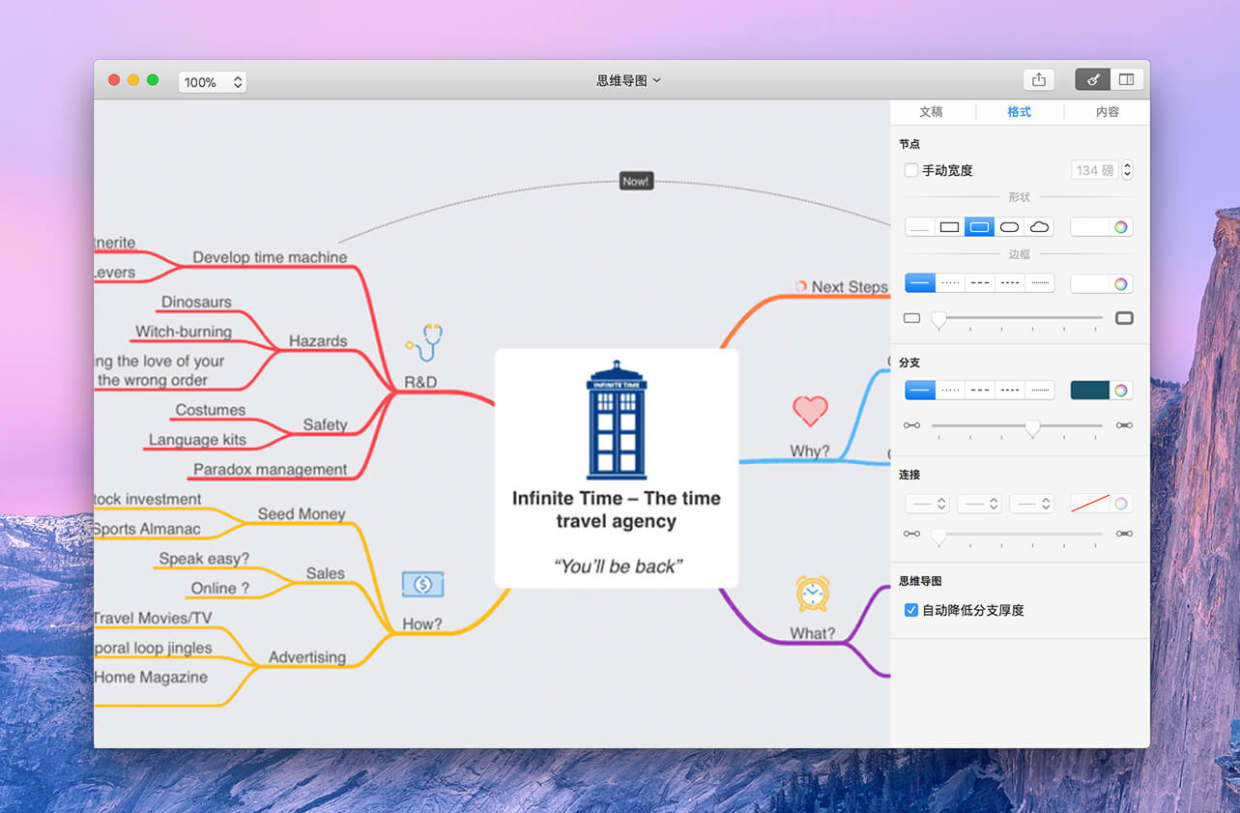This screenshot has width=1240, height=813.
Task: Select the capsule node shape
Action: pos(1010,227)
